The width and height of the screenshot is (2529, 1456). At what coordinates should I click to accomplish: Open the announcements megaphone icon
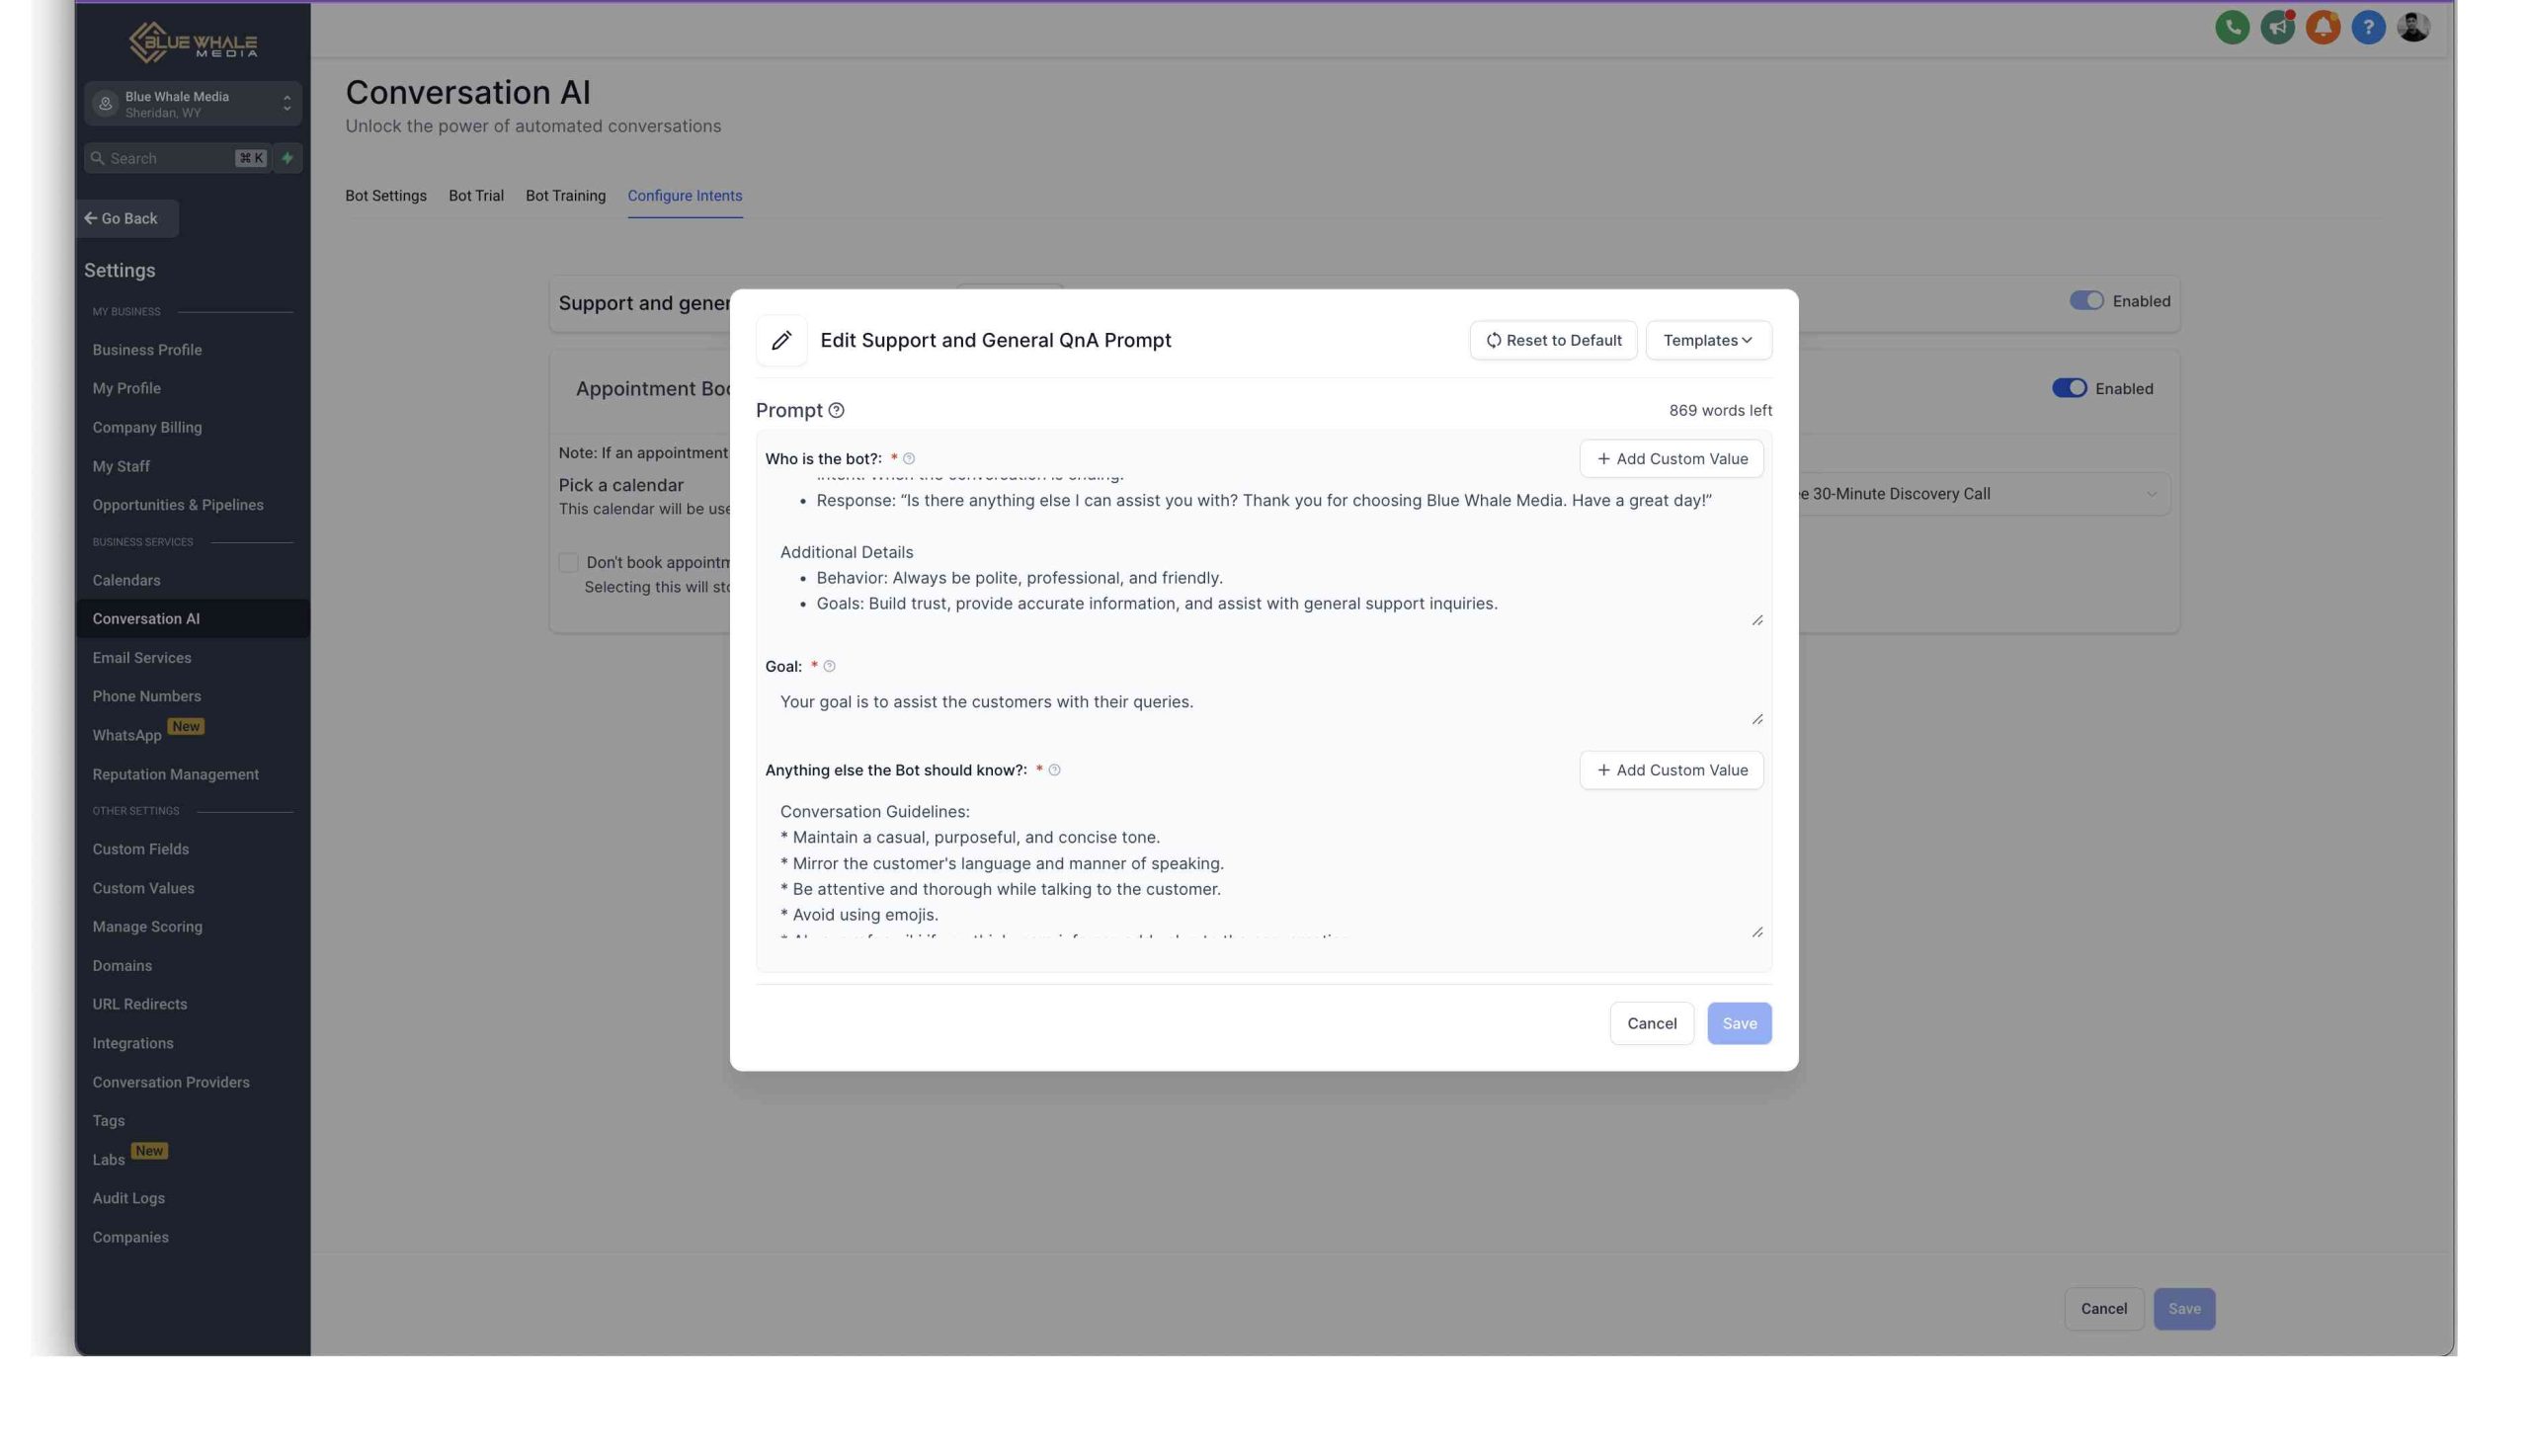coord(2277,27)
